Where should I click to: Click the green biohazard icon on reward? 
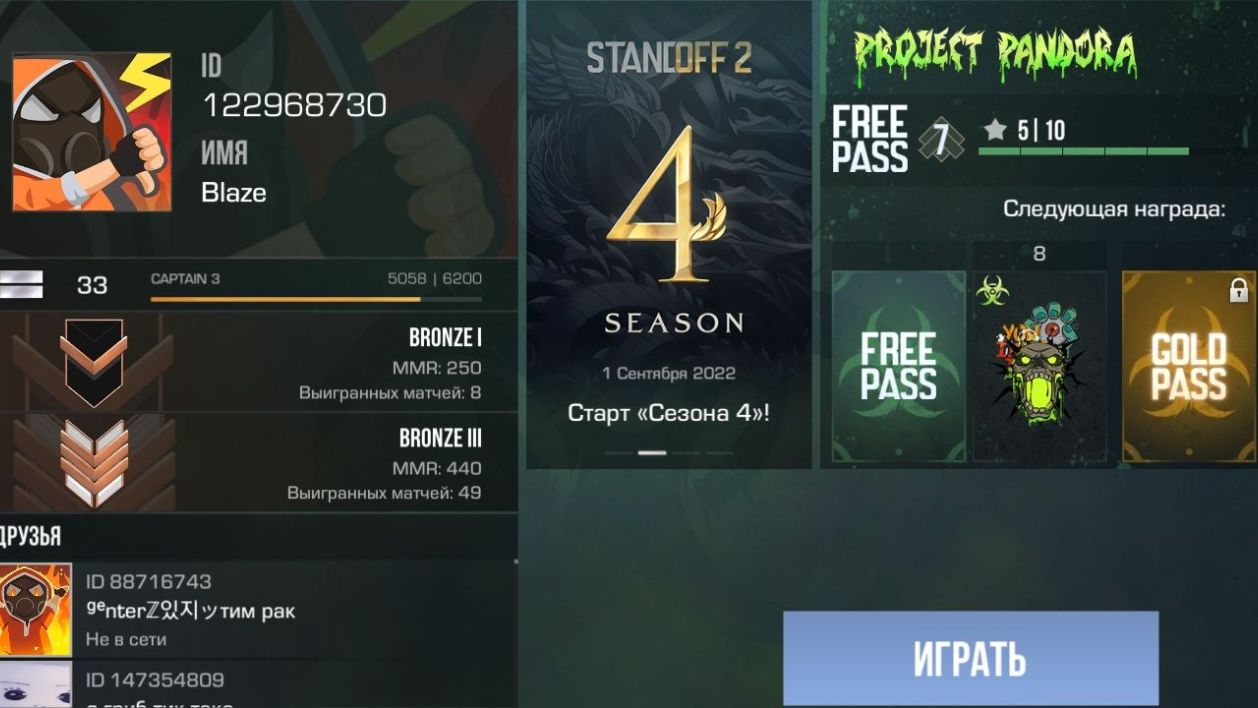coord(993,291)
